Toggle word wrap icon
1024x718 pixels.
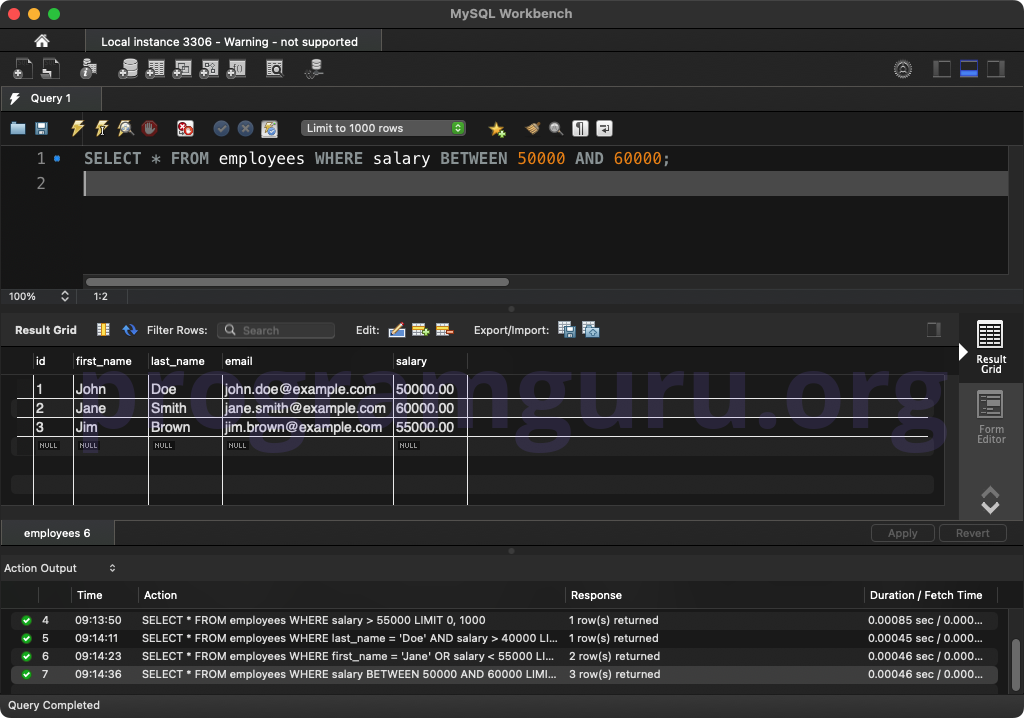tap(605, 128)
